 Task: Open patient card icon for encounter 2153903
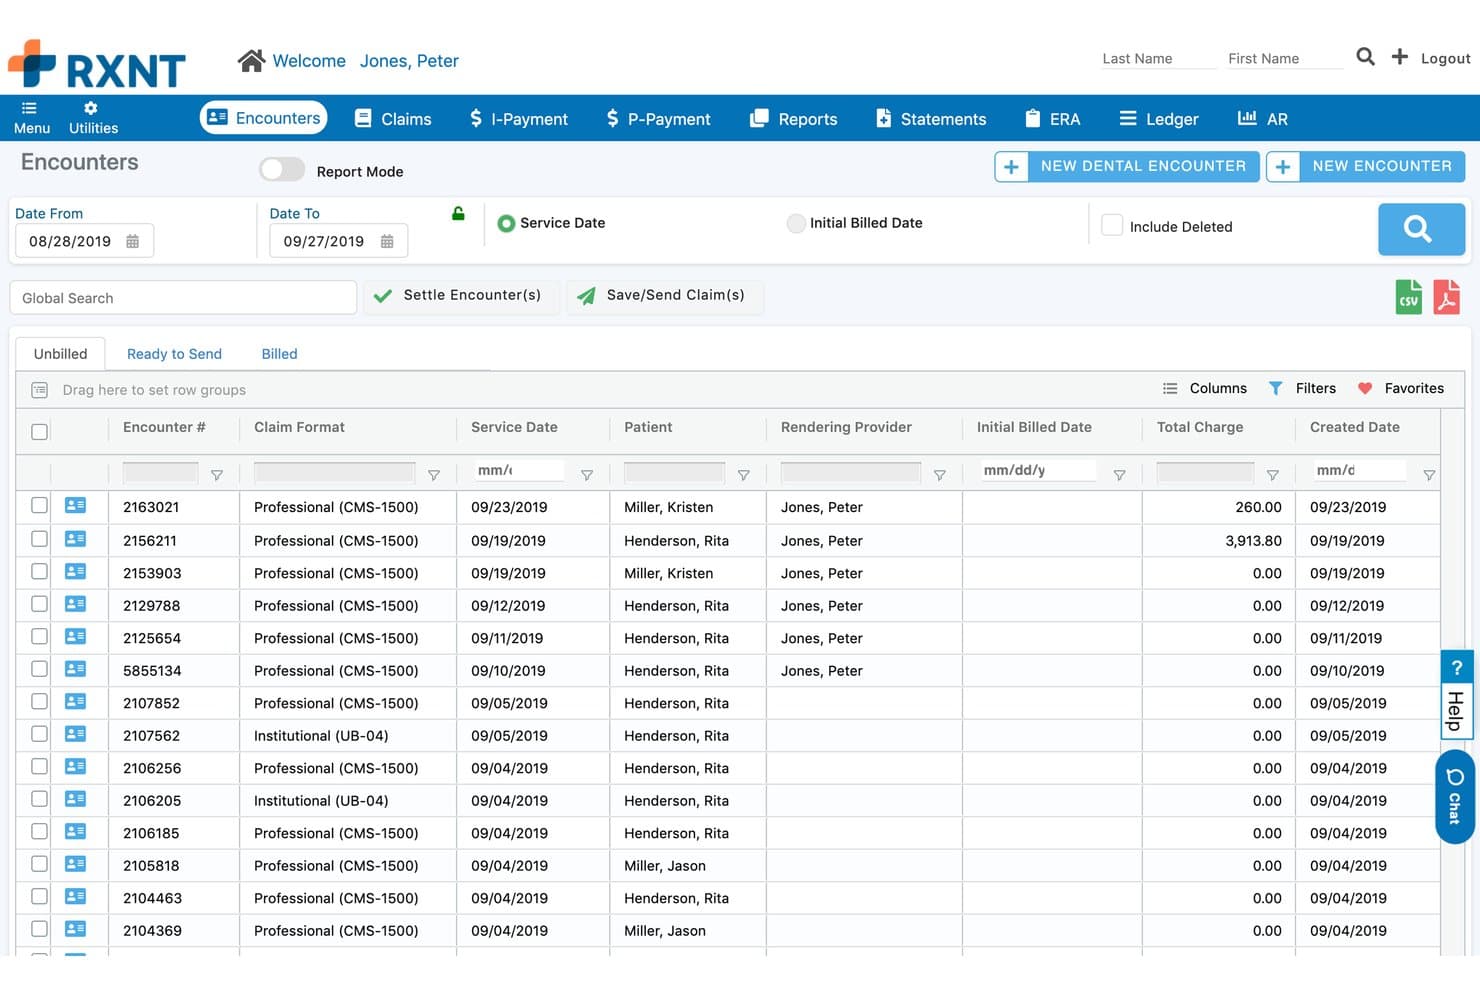75,572
